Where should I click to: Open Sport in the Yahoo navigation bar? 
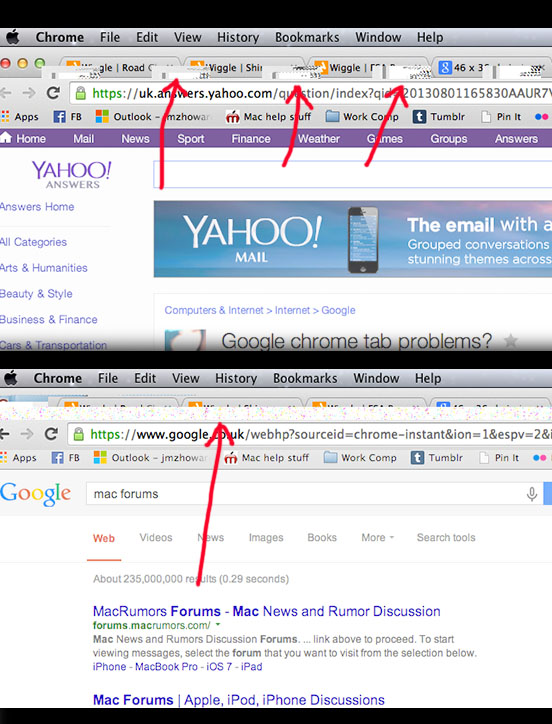(191, 139)
